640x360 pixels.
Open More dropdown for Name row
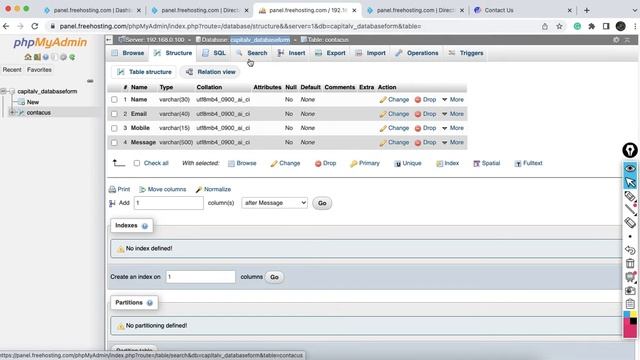(453, 100)
